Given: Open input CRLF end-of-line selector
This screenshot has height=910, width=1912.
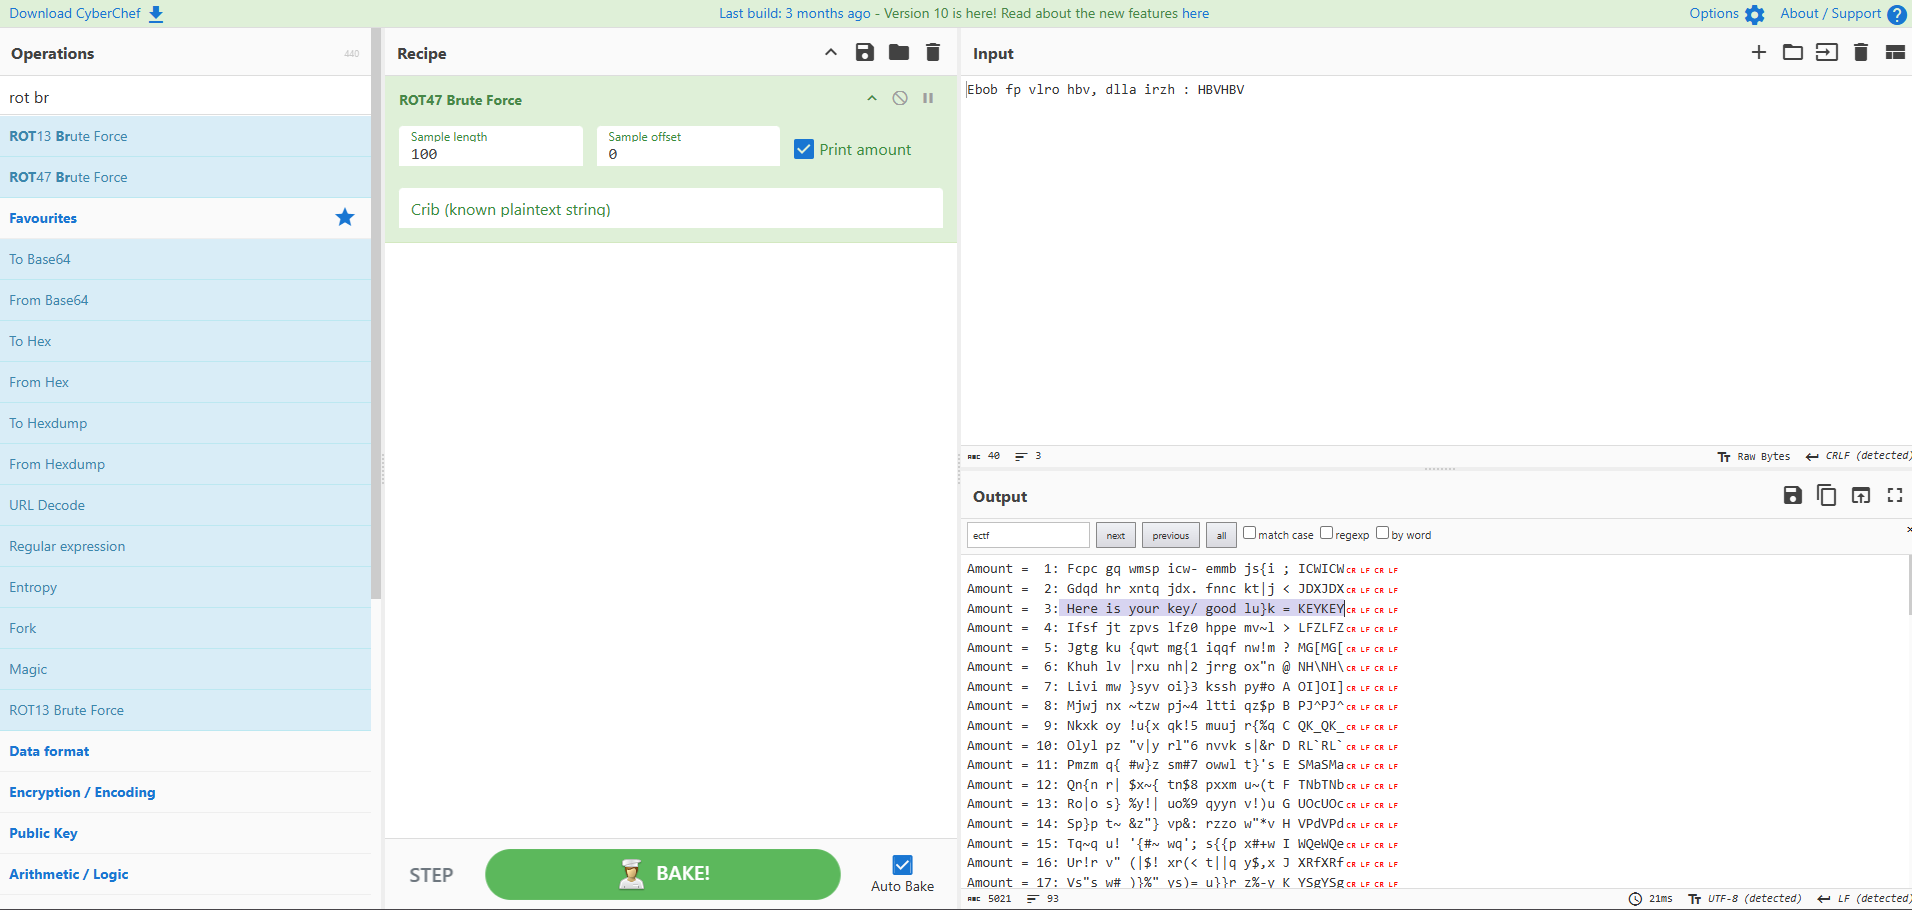Looking at the screenshot, I should (1857, 456).
